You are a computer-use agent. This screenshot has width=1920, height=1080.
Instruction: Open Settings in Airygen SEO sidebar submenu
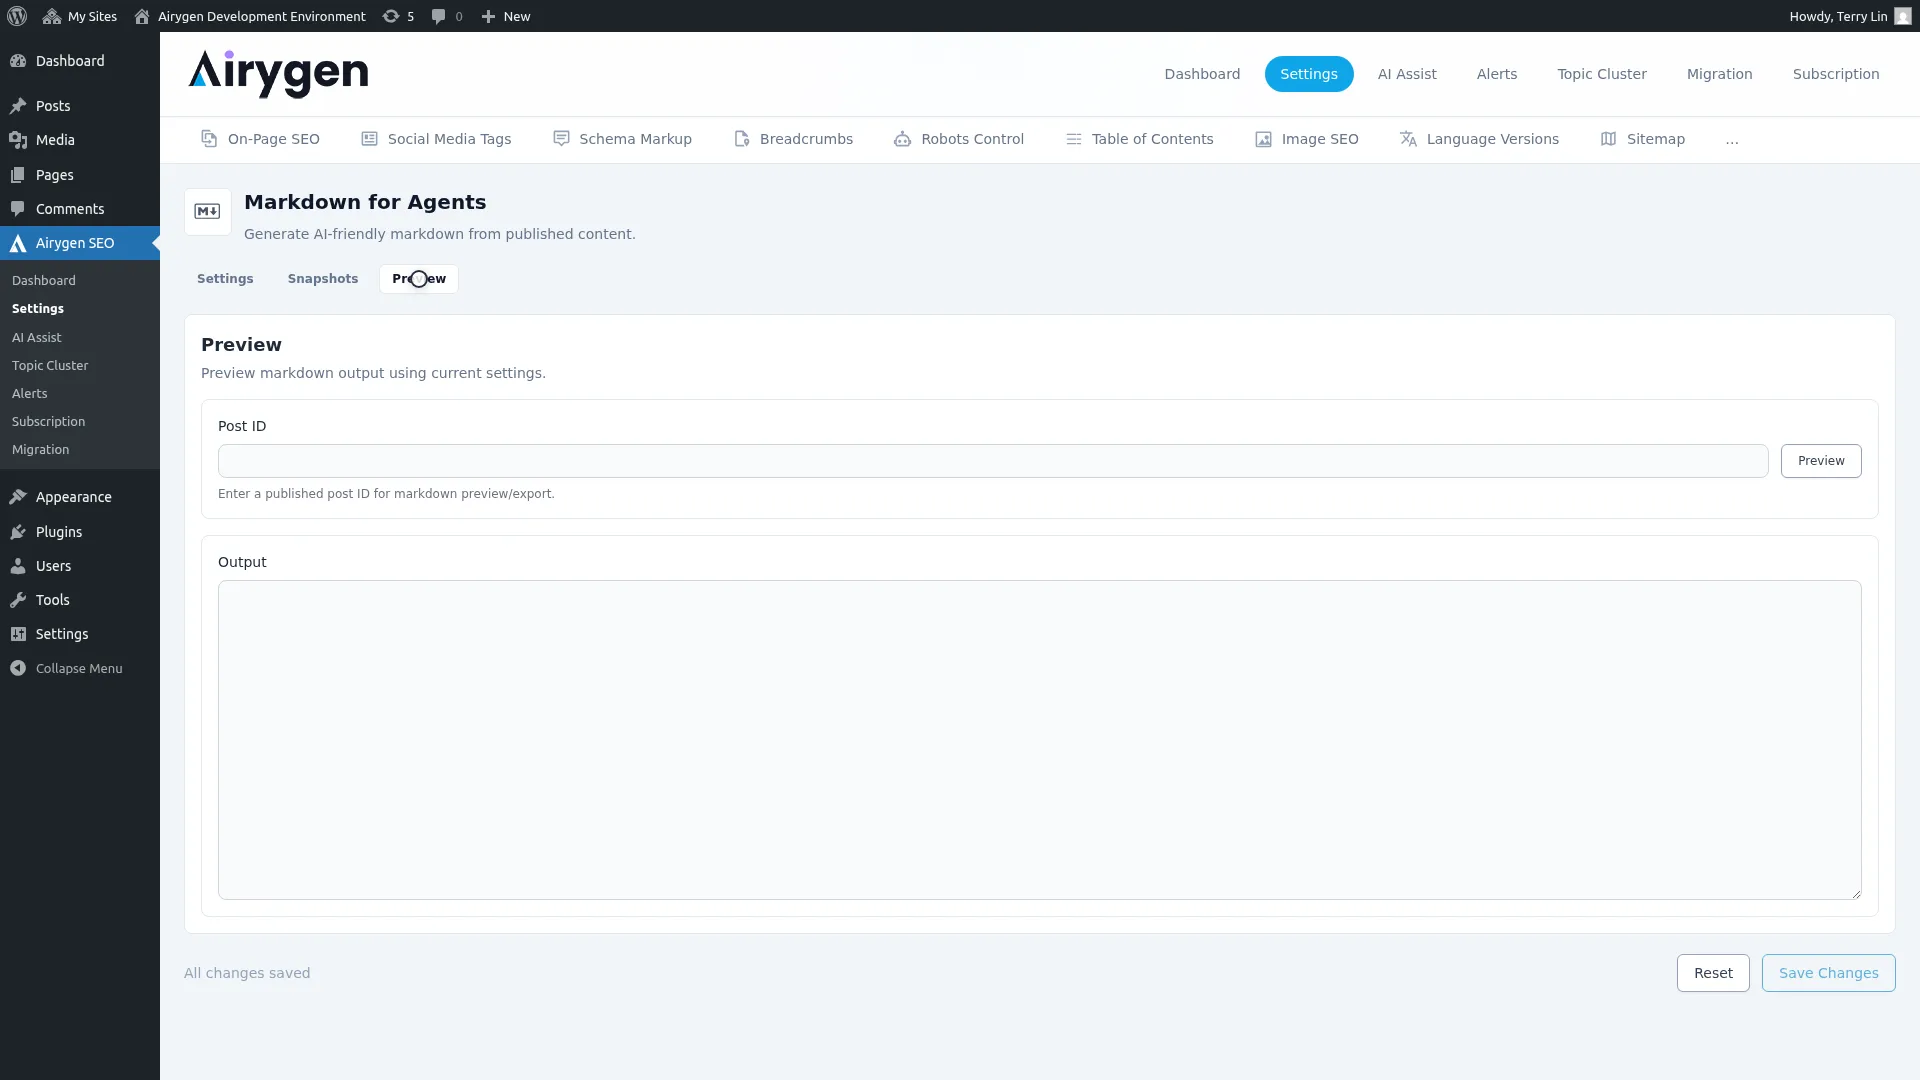pos(38,309)
